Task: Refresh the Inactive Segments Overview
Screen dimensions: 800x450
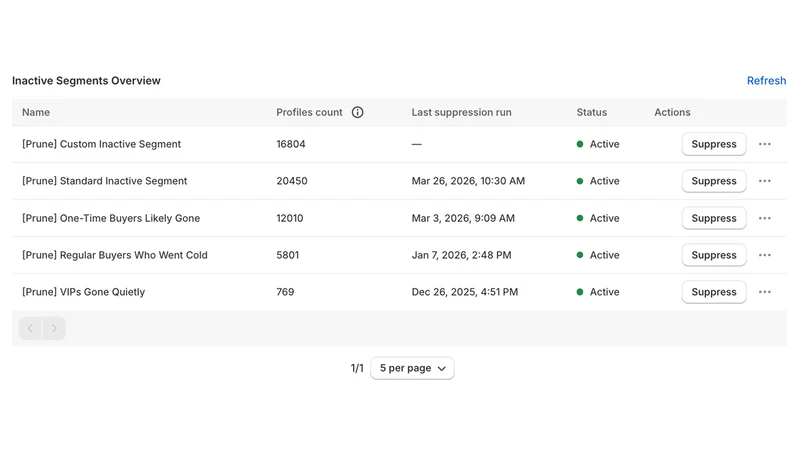Action: [766, 81]
